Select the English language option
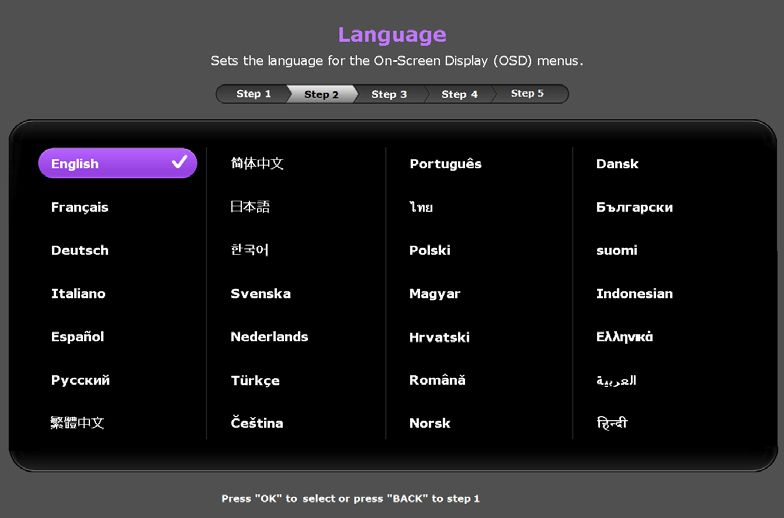This screenshot has width=784, height=518. pyautogui.click(x=116, y=163)
